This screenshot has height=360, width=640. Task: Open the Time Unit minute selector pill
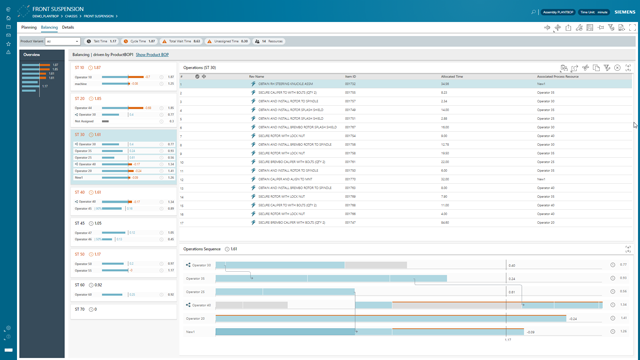(x=594, y=12)
